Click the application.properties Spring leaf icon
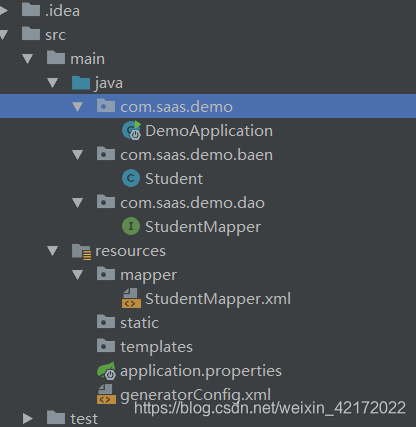This screenshot has width=416, height=427. [x=106, y=371]
